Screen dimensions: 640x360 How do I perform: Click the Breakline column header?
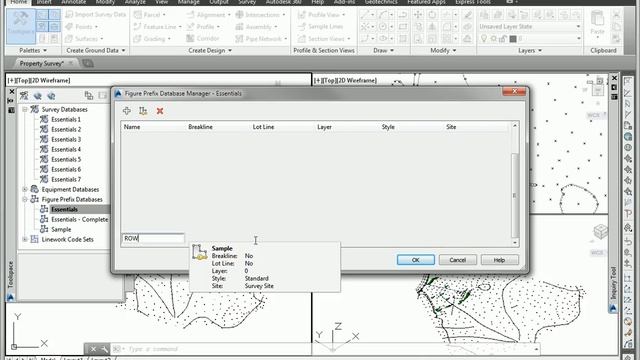point(200,127)
